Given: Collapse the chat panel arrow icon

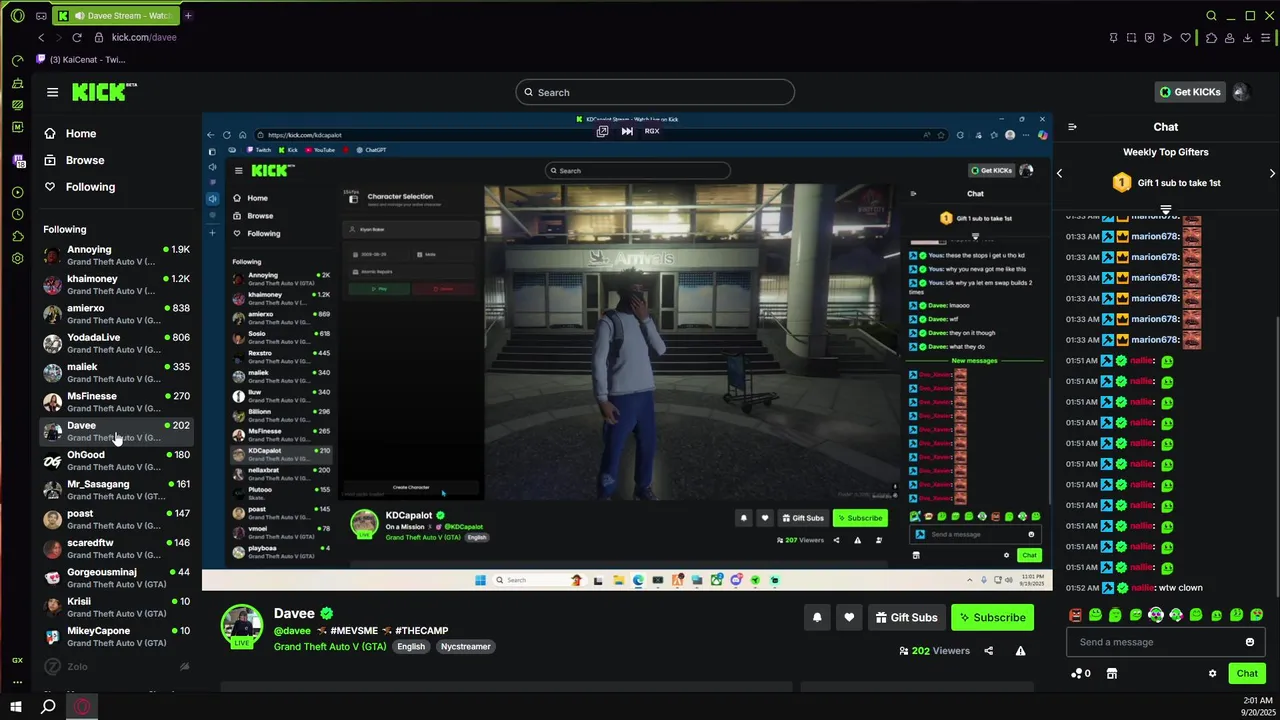Looking at the screenshot, I should tap(1072, 127).
